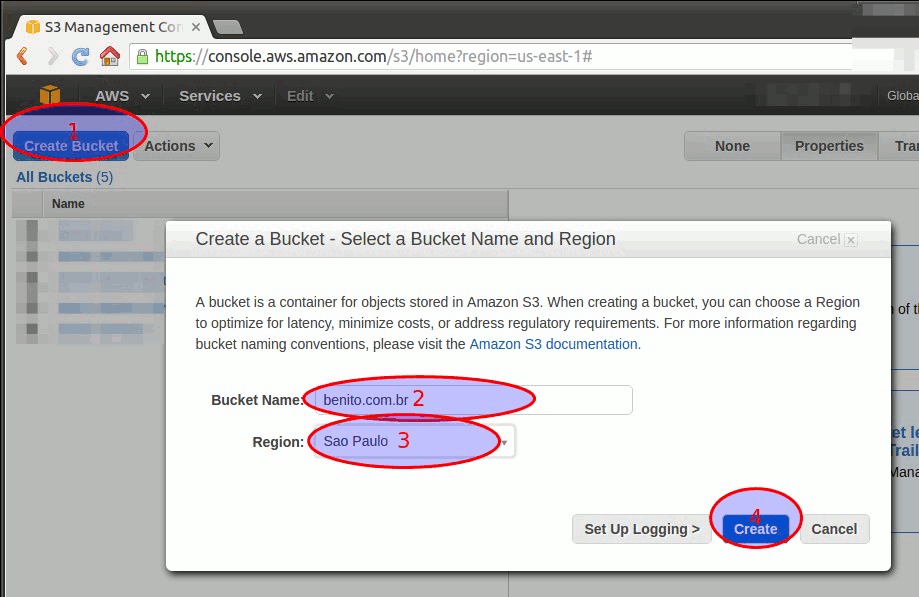Switch to the Properties panel tab
This screenshot has height=597, width=919.
click(828, 146)
